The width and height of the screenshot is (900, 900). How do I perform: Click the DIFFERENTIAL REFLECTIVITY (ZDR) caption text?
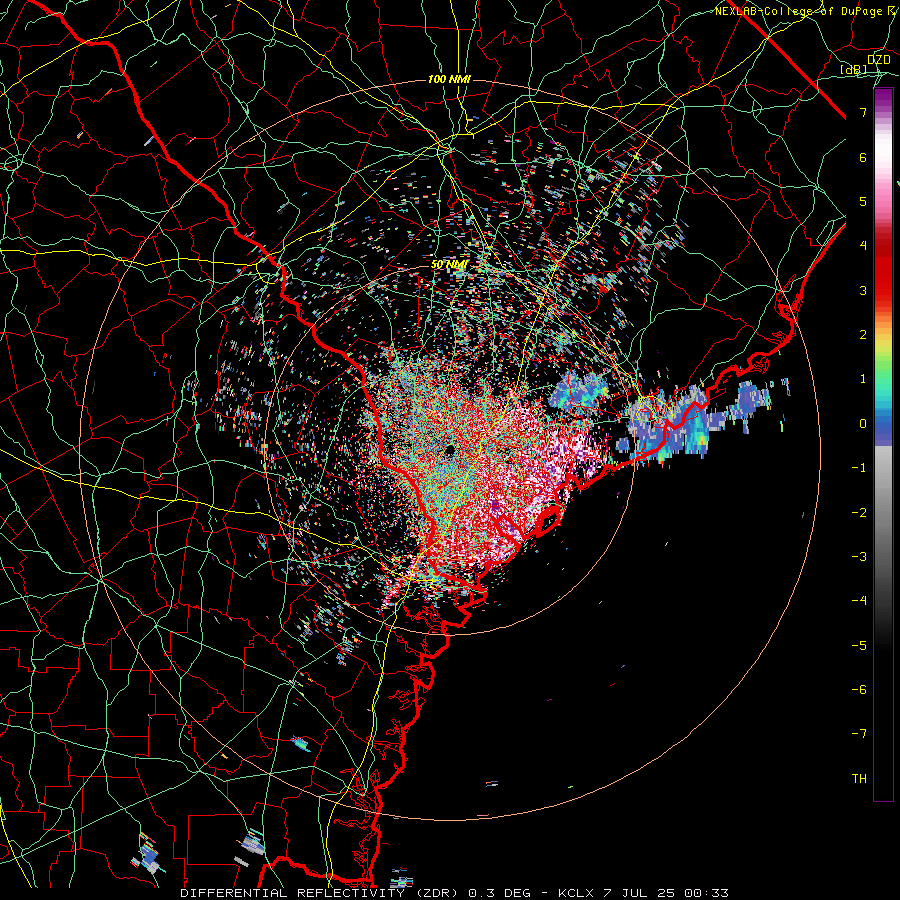319,893
